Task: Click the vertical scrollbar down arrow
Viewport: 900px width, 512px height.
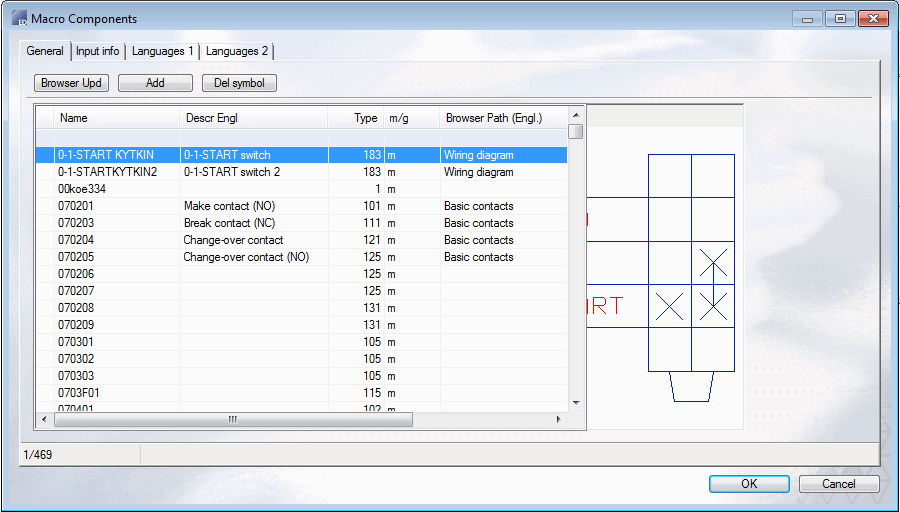Action: coord(575,402)
